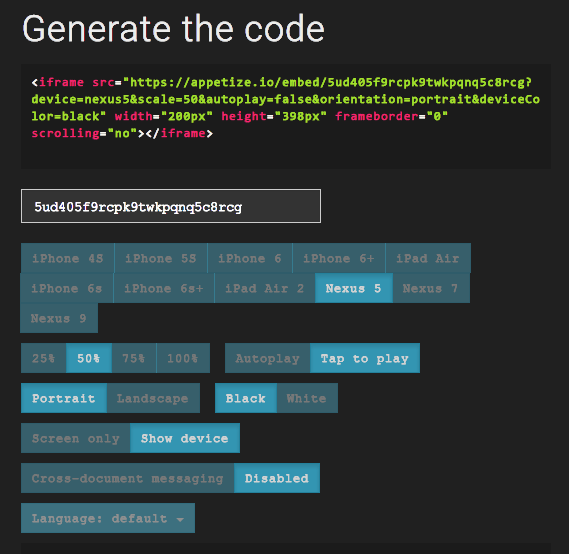Viewport: 569px width, 554px height.
Task: Open the Language: default dropdown
Action: tap(108, 518)
